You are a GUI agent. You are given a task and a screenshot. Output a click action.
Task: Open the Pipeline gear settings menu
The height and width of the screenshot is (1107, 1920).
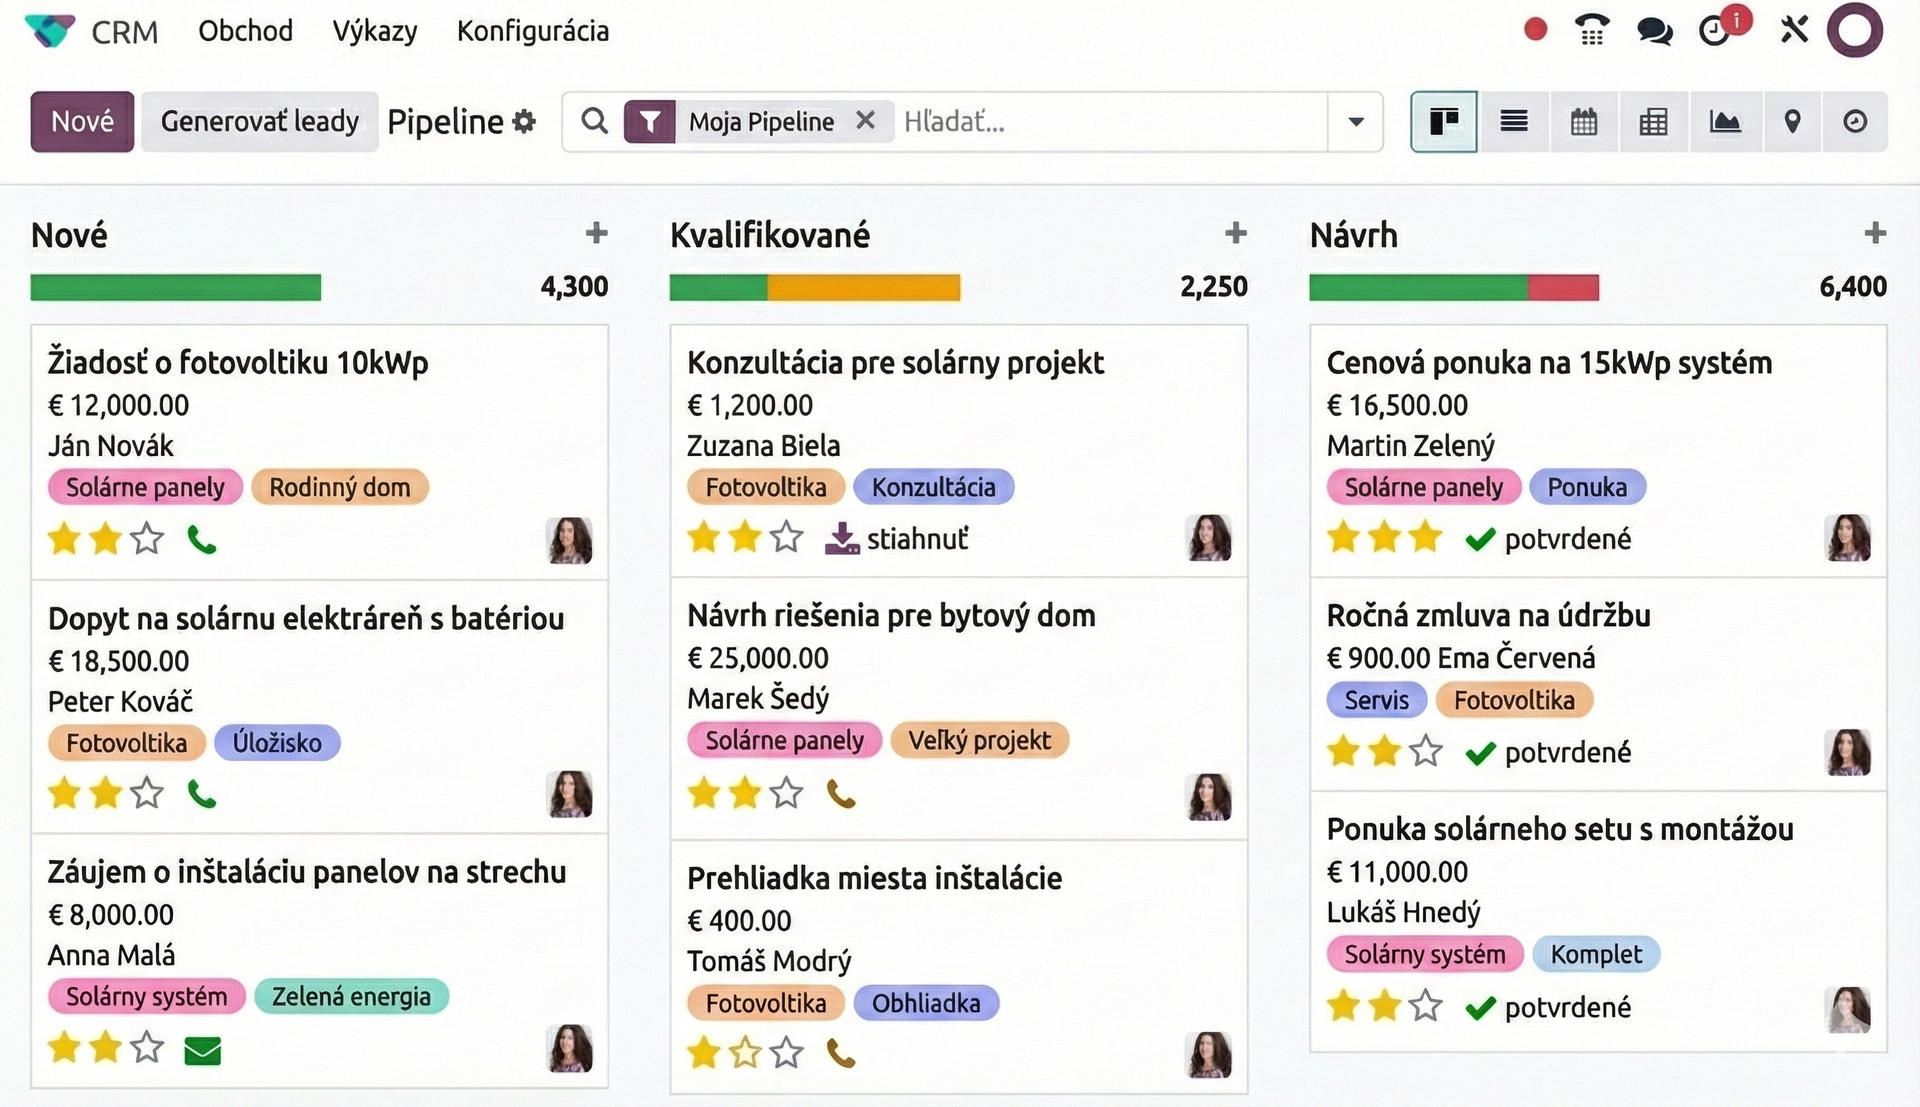tap(524, 122)
